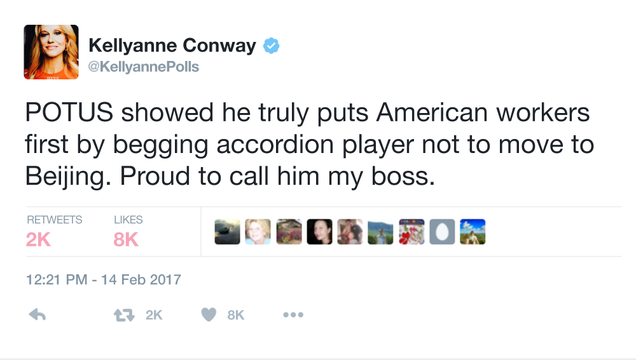Open the tweet timestamp 14 Feb 2017

pyautogui.click(x=103, y=280)
